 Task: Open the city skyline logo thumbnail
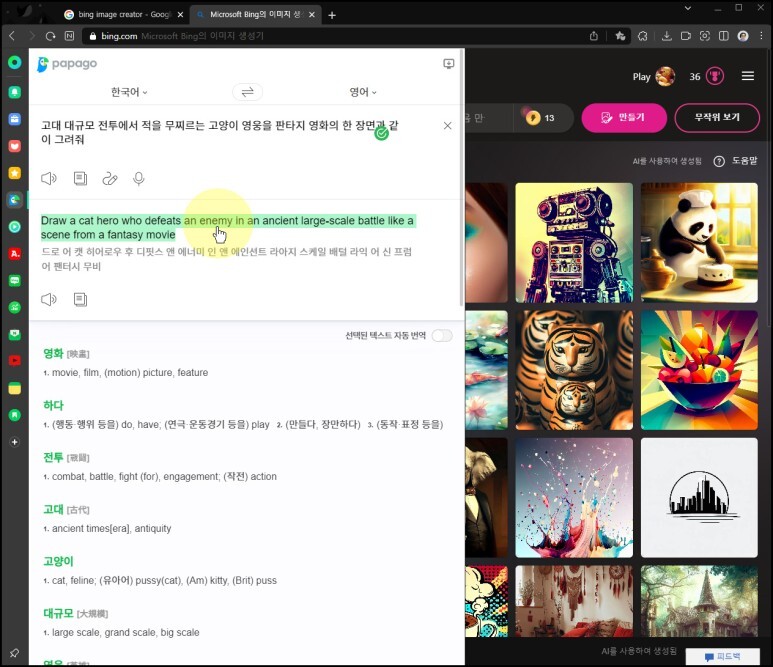[699, 497]
